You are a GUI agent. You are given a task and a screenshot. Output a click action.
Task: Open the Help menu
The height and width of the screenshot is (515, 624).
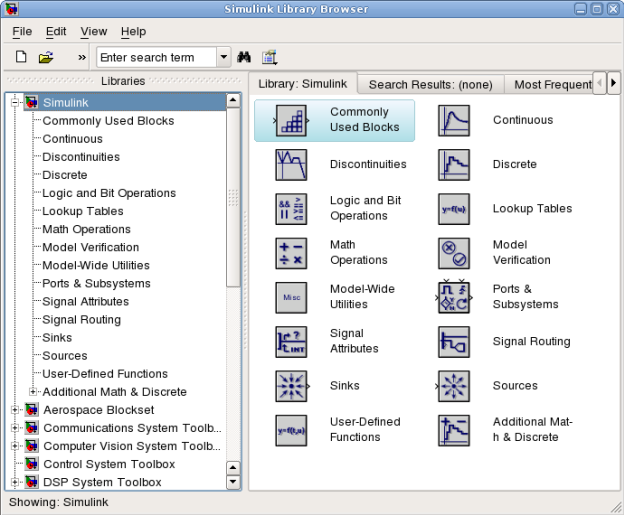[133, 31]
